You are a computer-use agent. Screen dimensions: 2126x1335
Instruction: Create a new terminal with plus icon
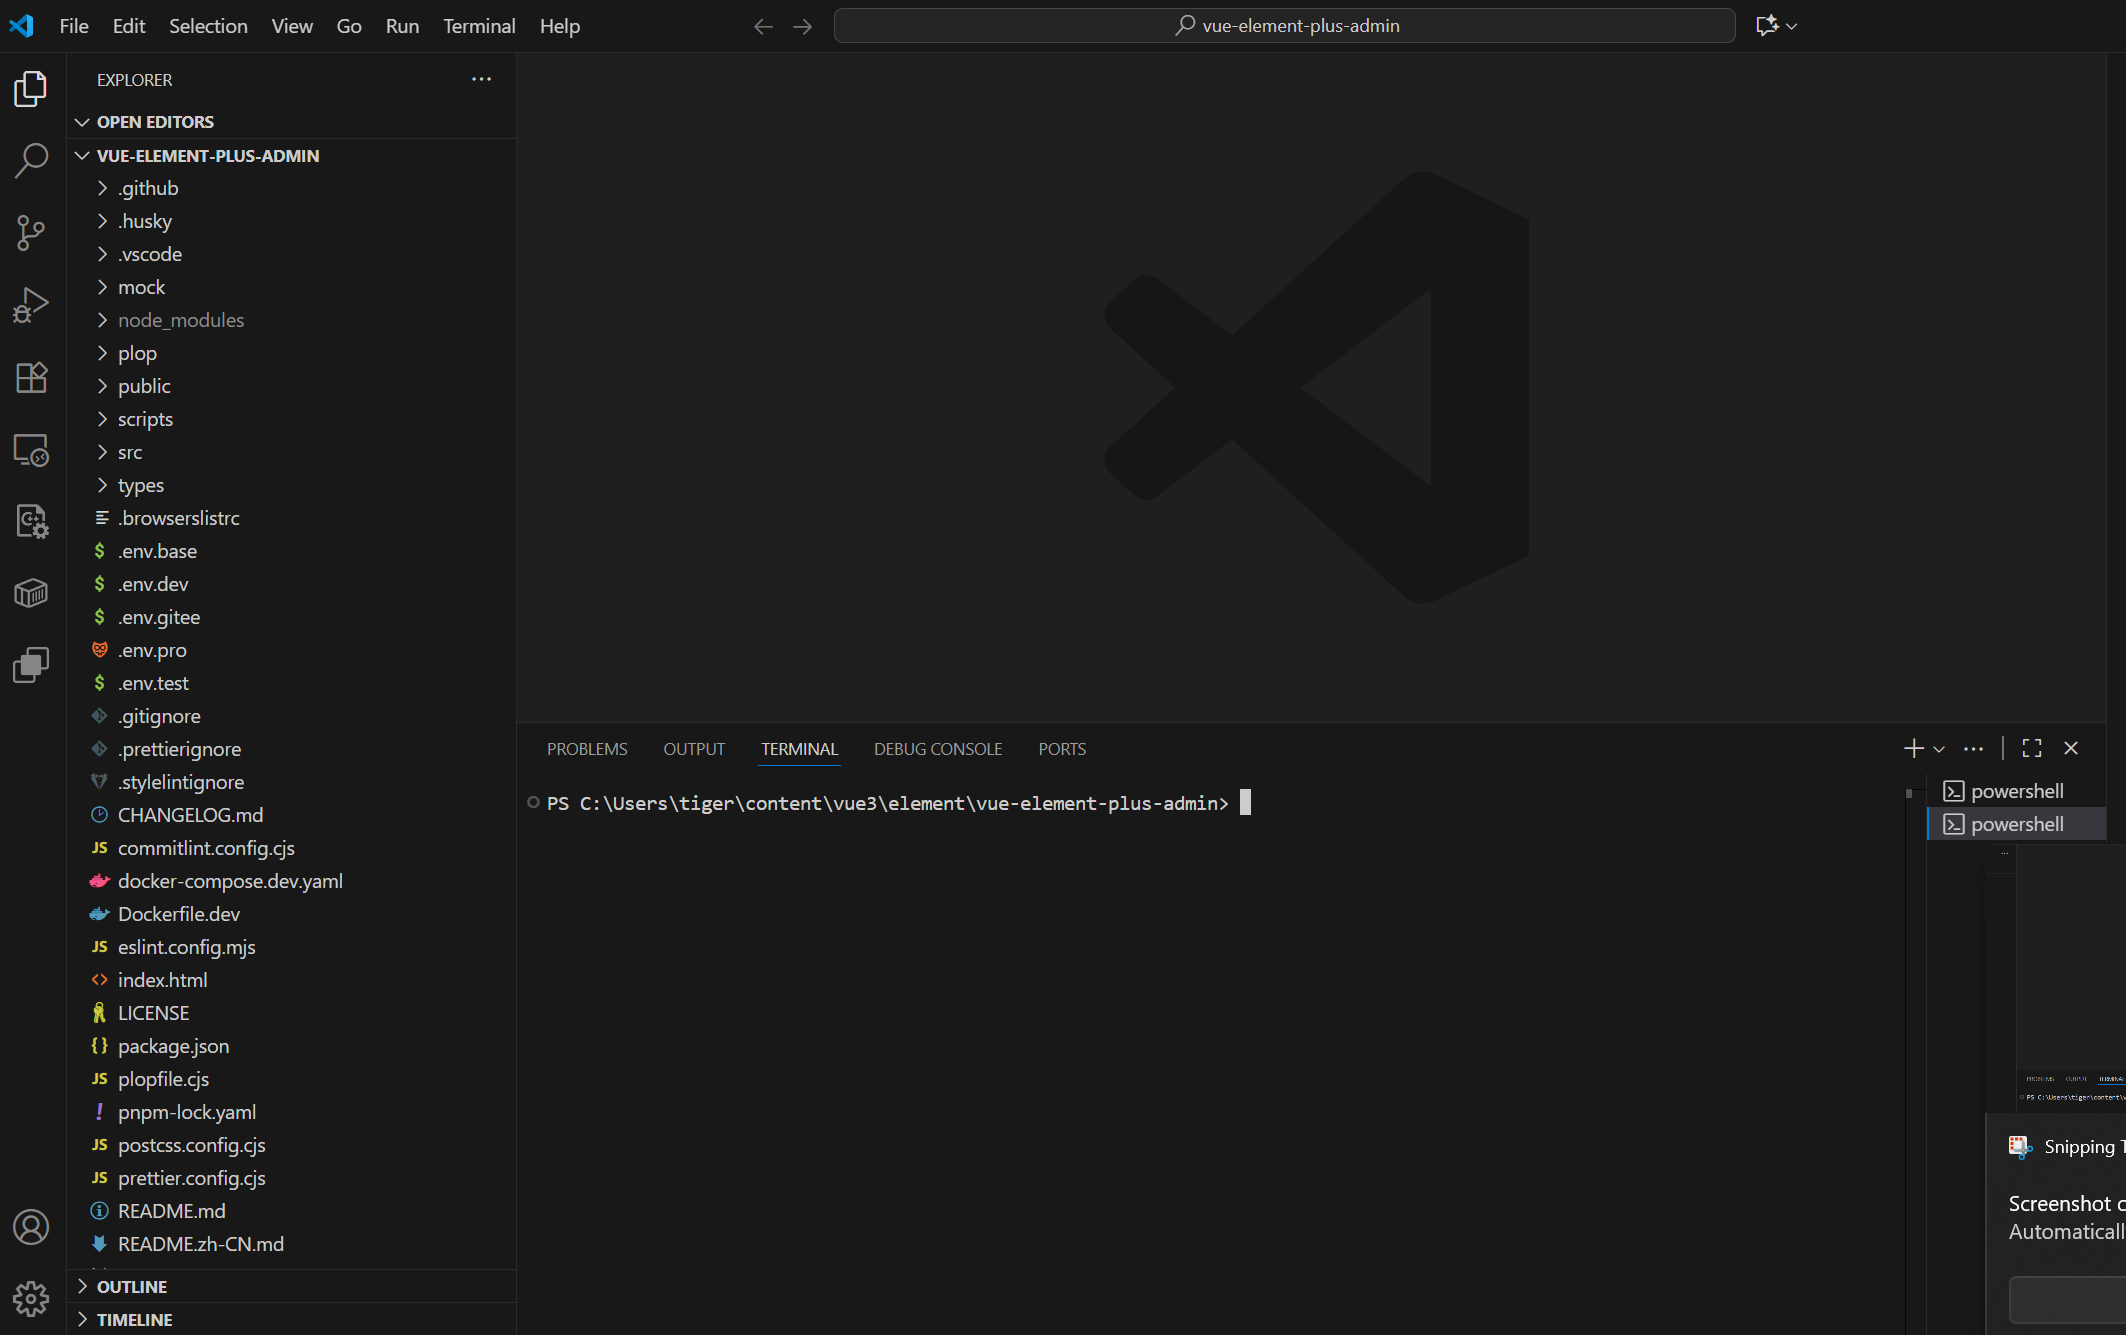[x=1913, y=748]
